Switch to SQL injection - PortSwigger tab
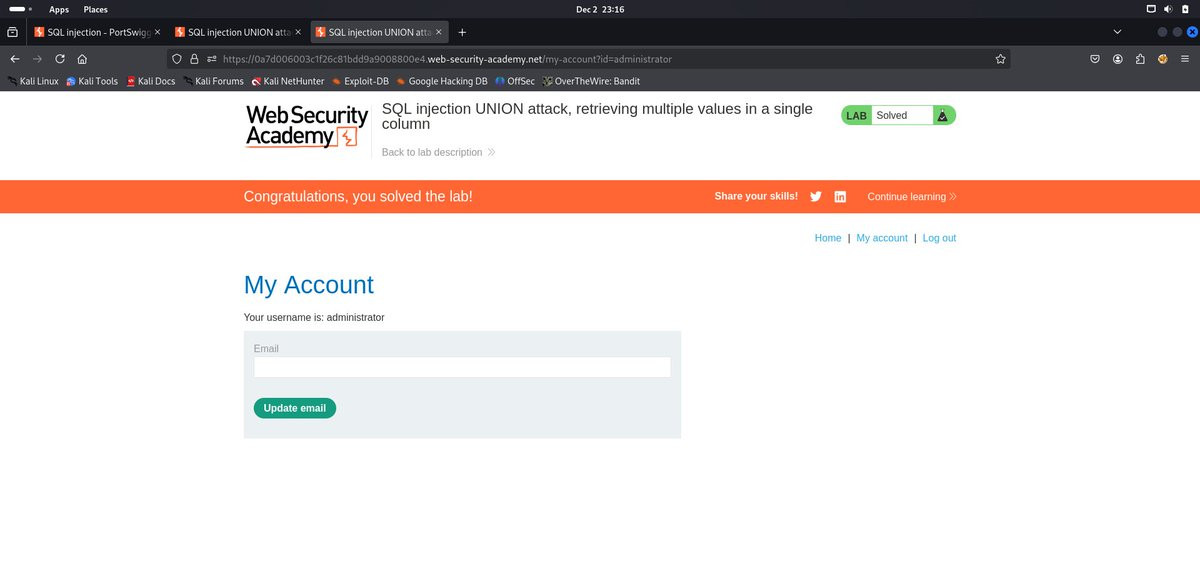Image resolution: width=1200 pixels, height=588 pixels. tap(97, 32)
